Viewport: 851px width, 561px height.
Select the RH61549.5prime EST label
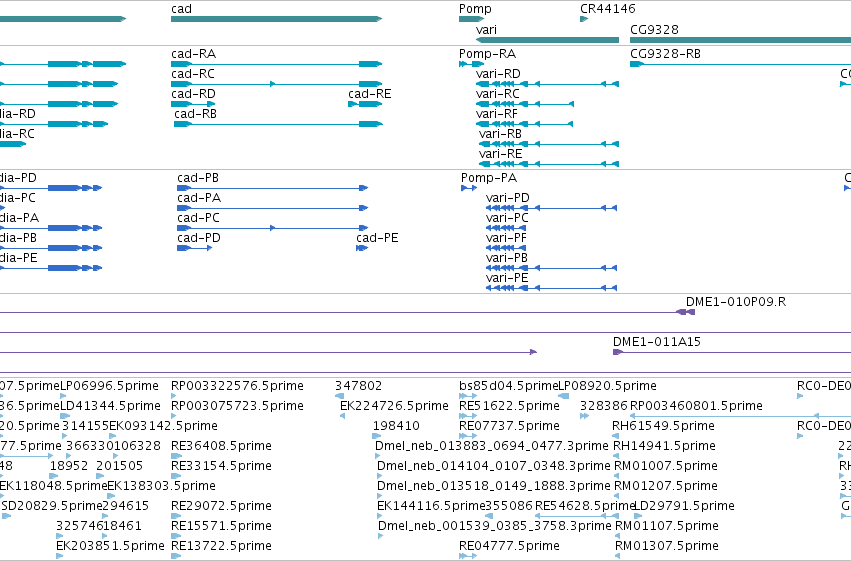[663, 426]
